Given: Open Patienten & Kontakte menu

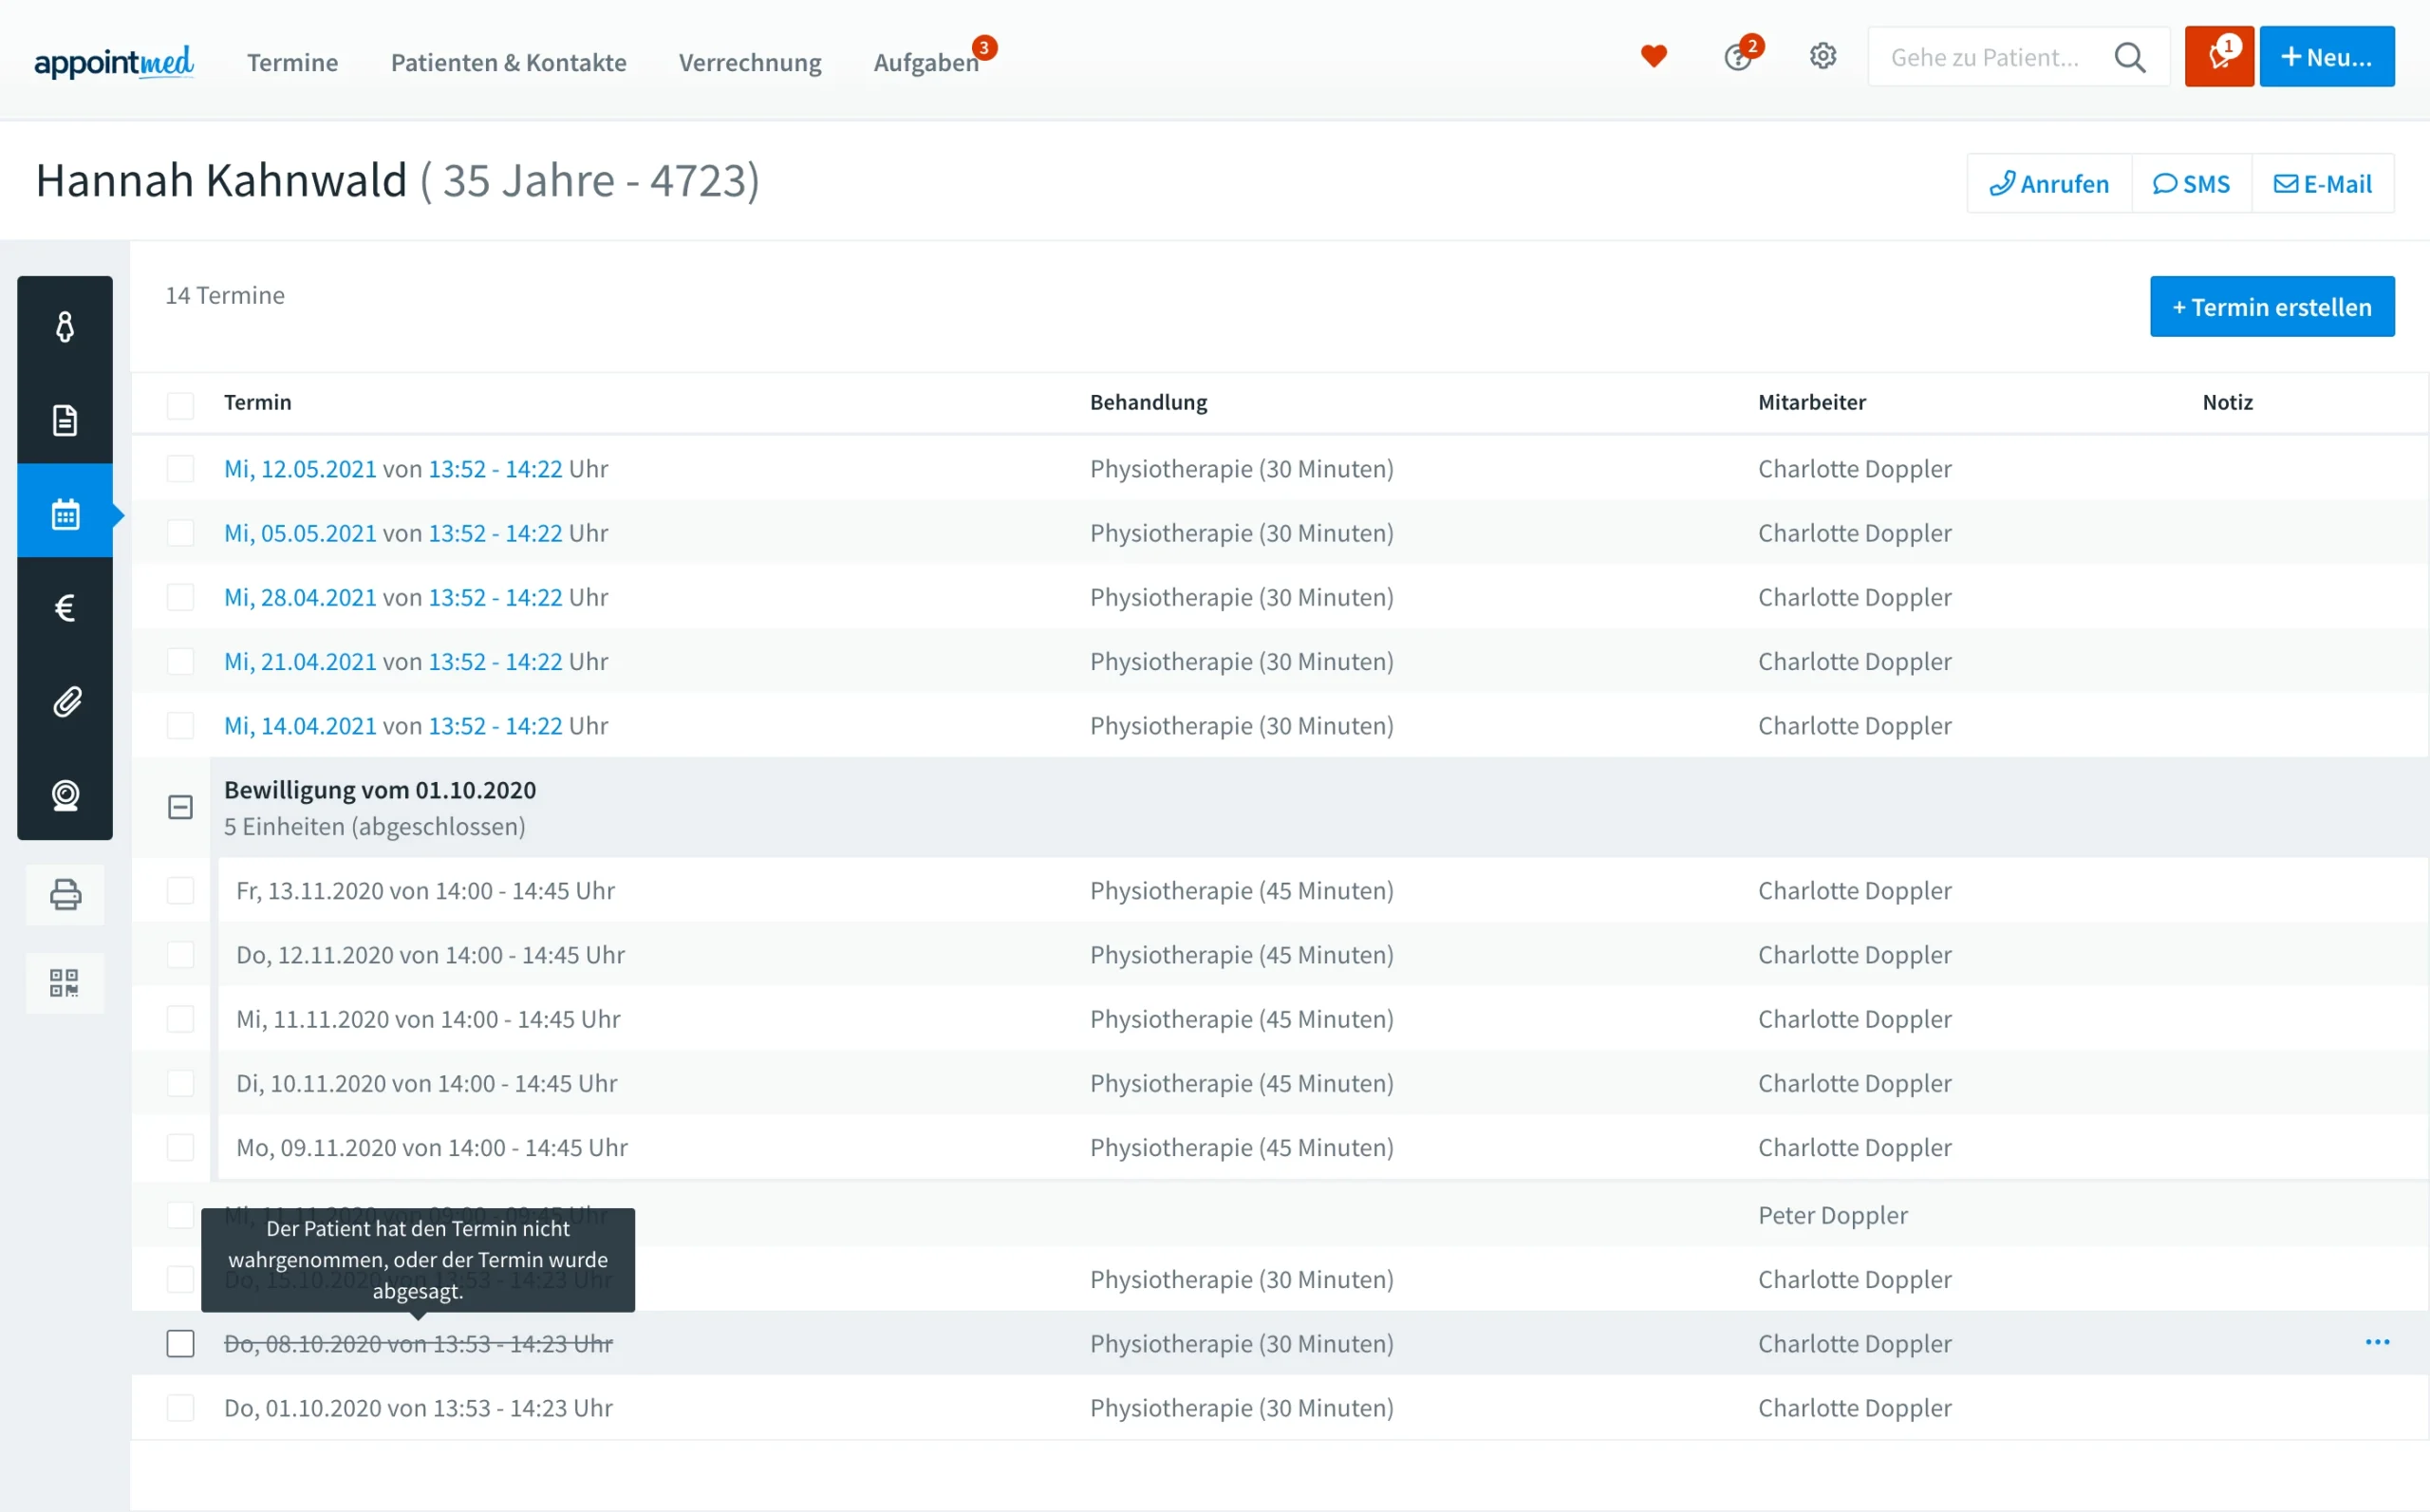Looking at the screenshot, I should coord(508,62).
